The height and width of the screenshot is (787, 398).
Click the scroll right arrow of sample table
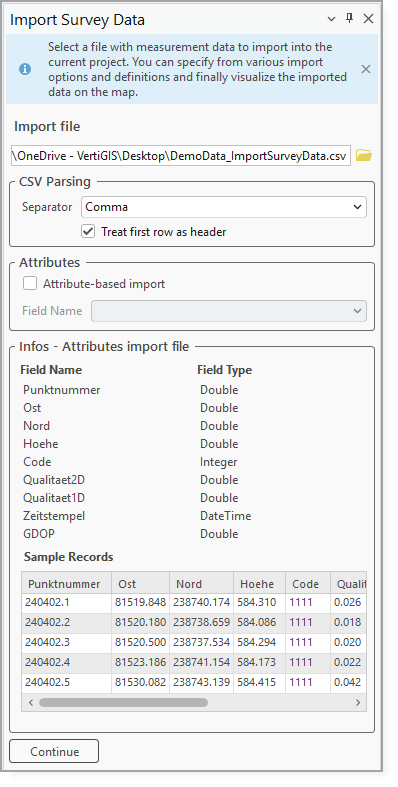coord(358,702)
